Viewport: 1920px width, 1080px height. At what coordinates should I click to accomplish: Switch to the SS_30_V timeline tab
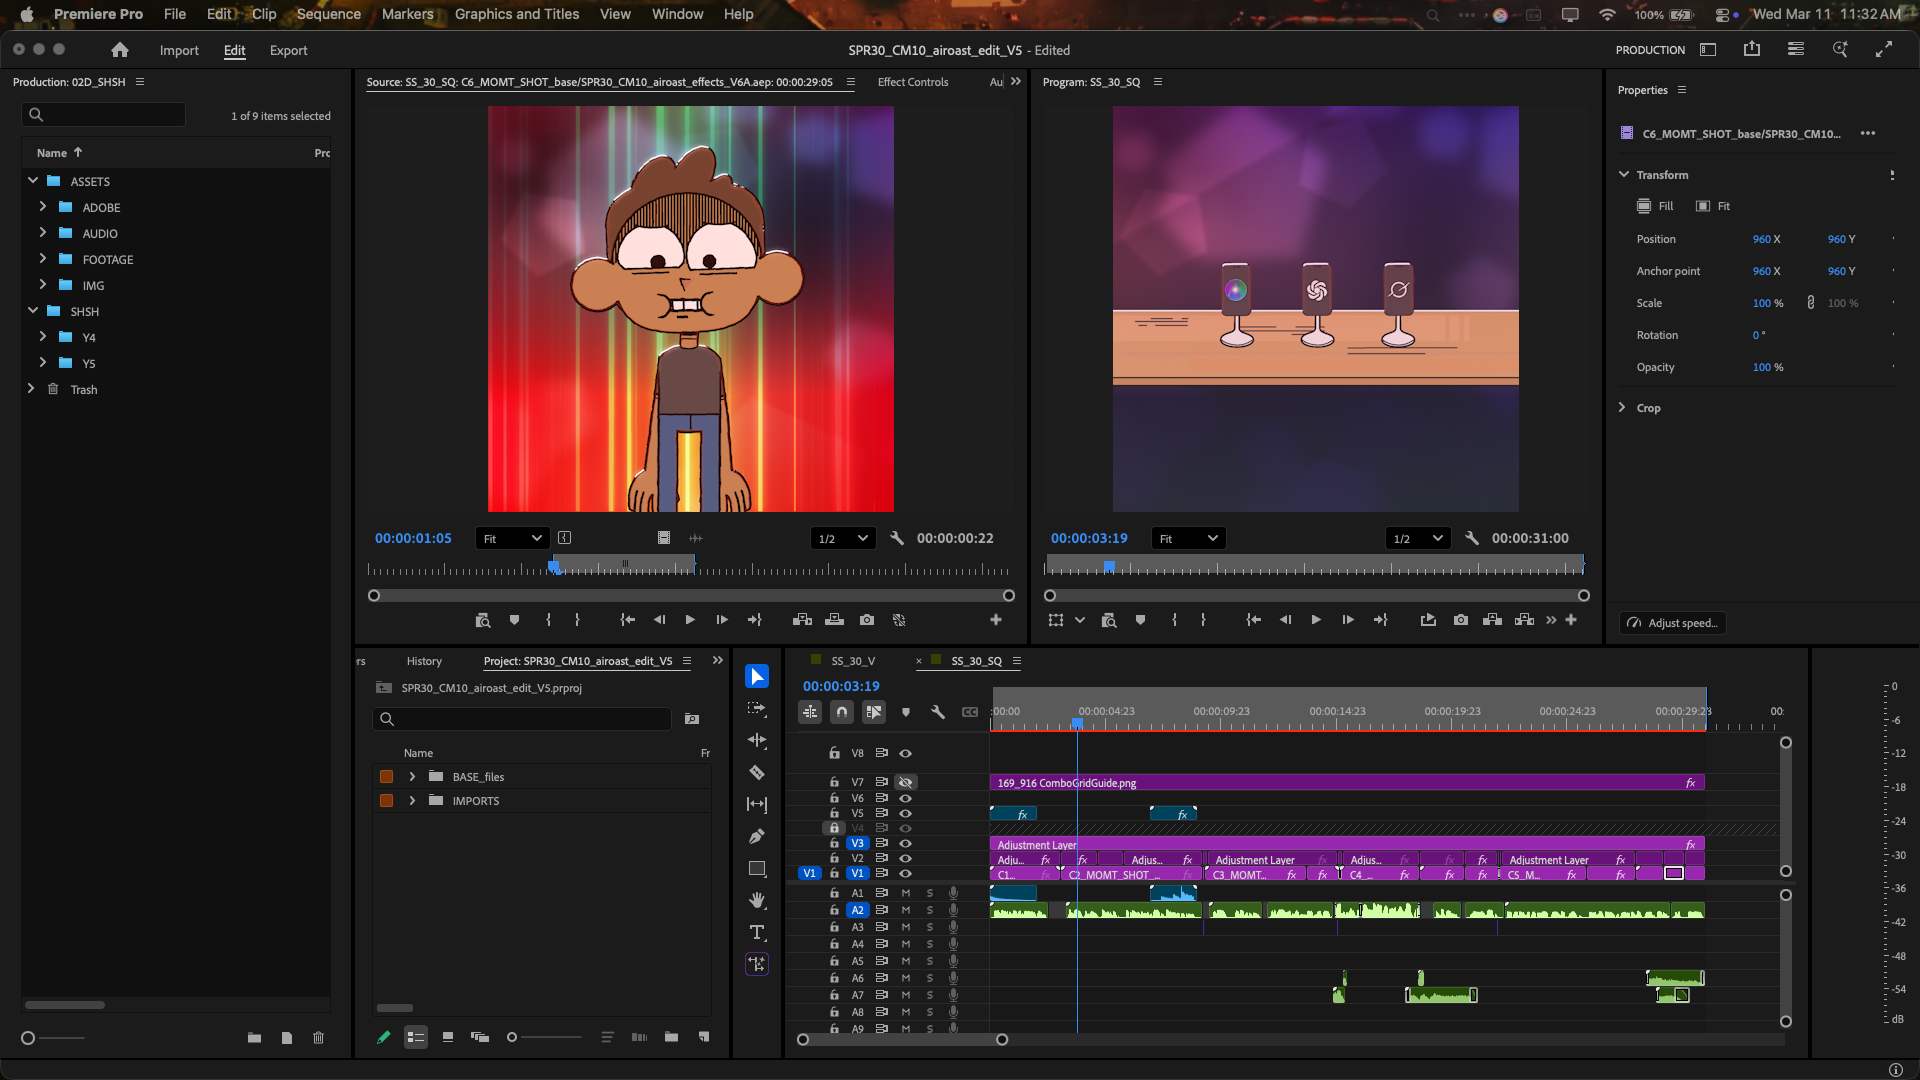[x=853, y=661]
